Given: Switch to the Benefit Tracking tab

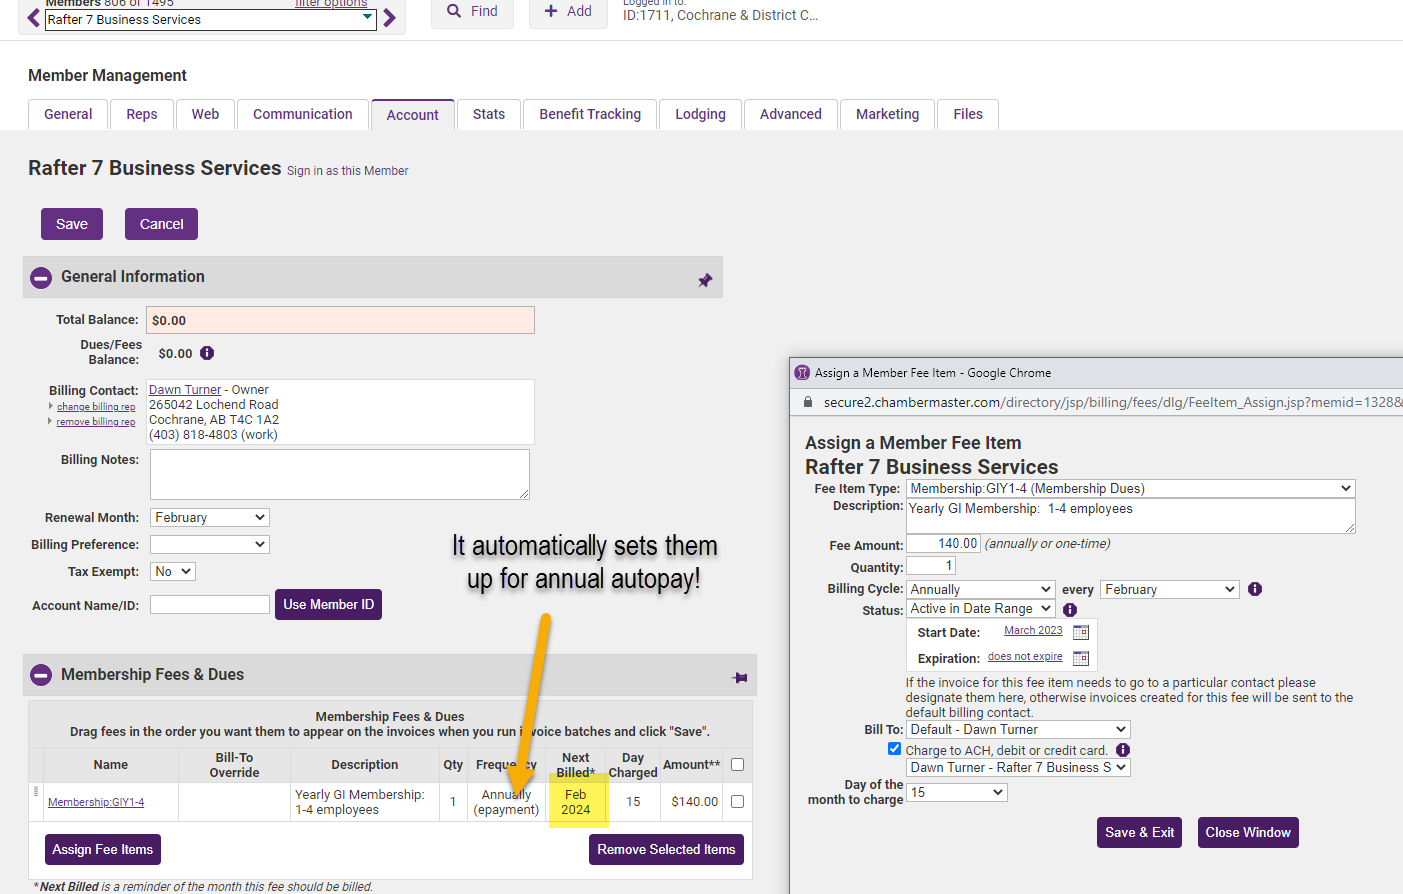Looking at the screenshot, I should (x=590, y=114).
